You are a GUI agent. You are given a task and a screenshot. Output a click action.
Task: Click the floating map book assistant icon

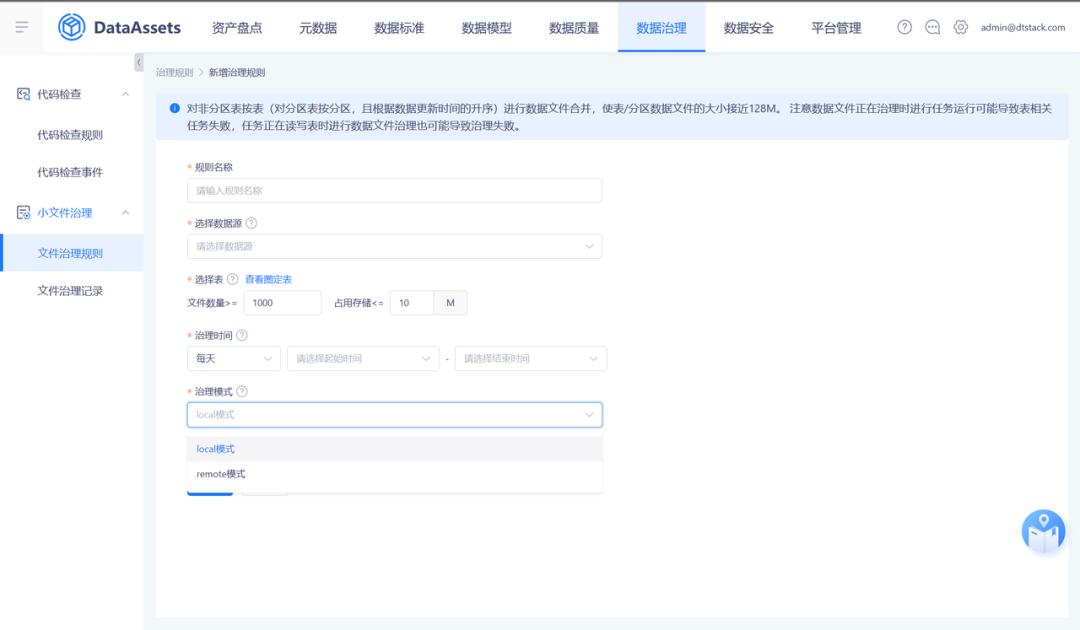pos(1043,531)
